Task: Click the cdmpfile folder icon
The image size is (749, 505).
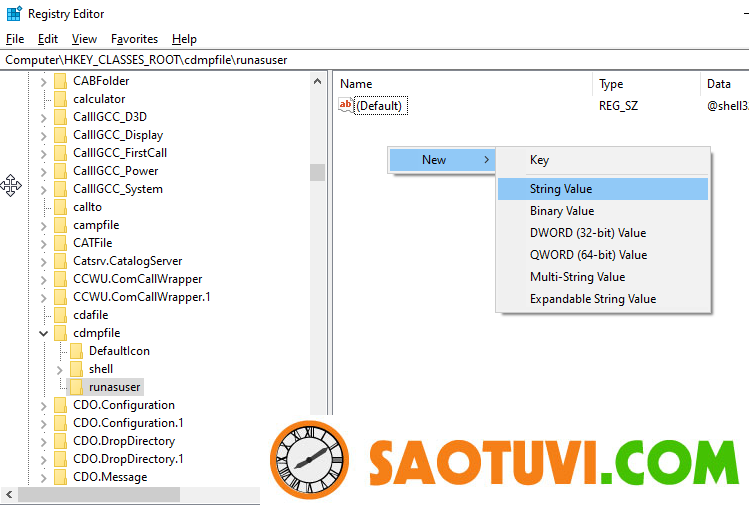Action: pos(61,333)
